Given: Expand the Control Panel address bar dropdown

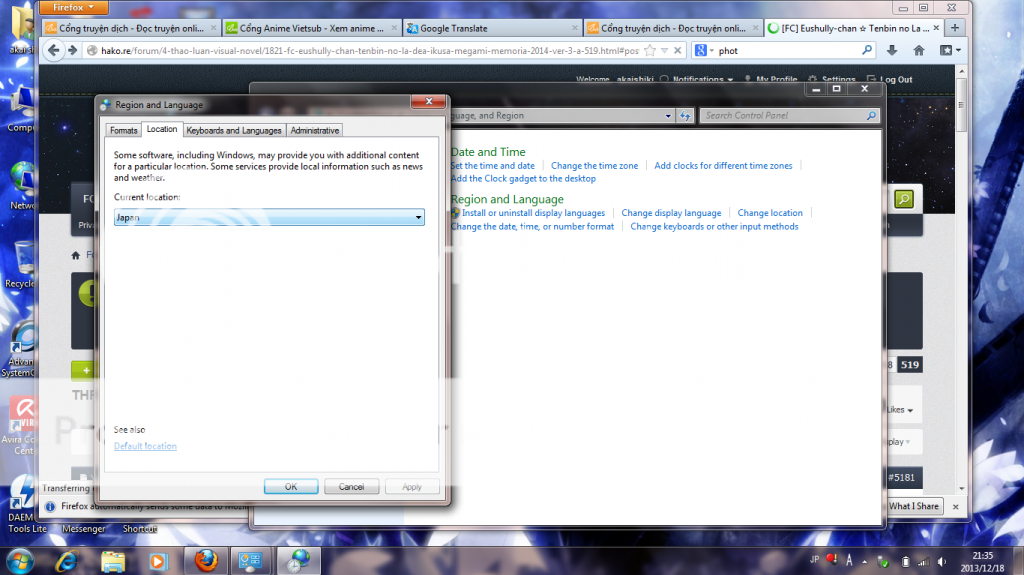Looking at the screenshot, I should pyautogui.click(x=668, y=116).
